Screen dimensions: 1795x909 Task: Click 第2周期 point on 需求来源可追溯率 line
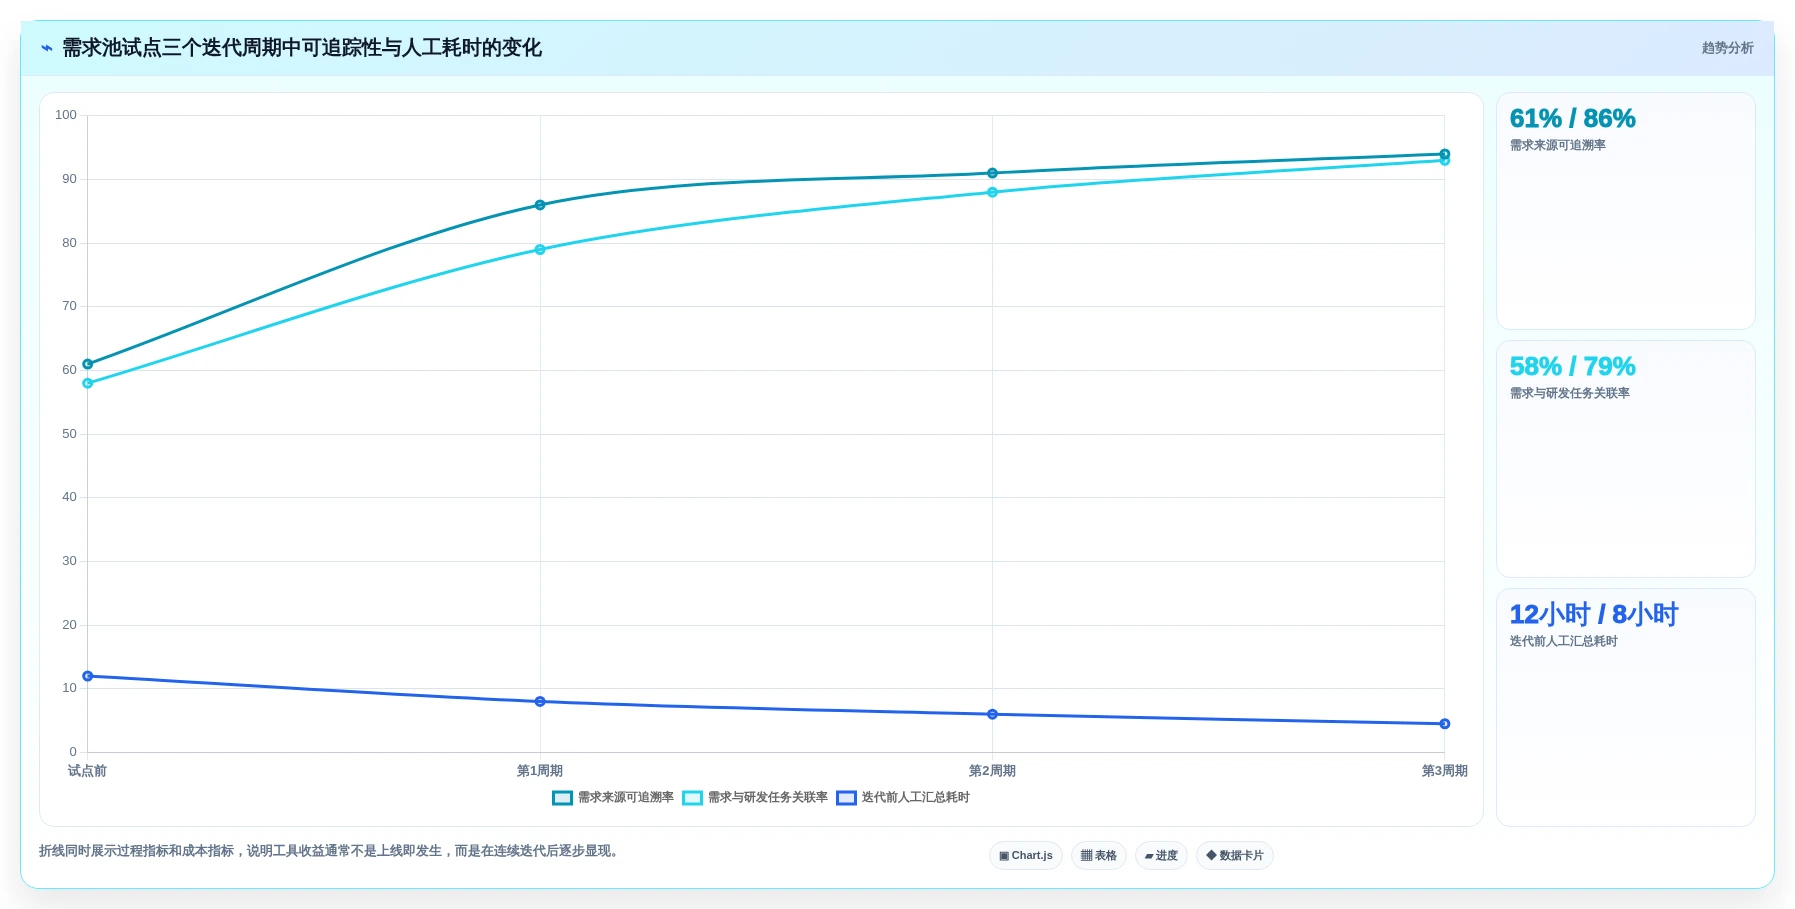coord(992,173)
